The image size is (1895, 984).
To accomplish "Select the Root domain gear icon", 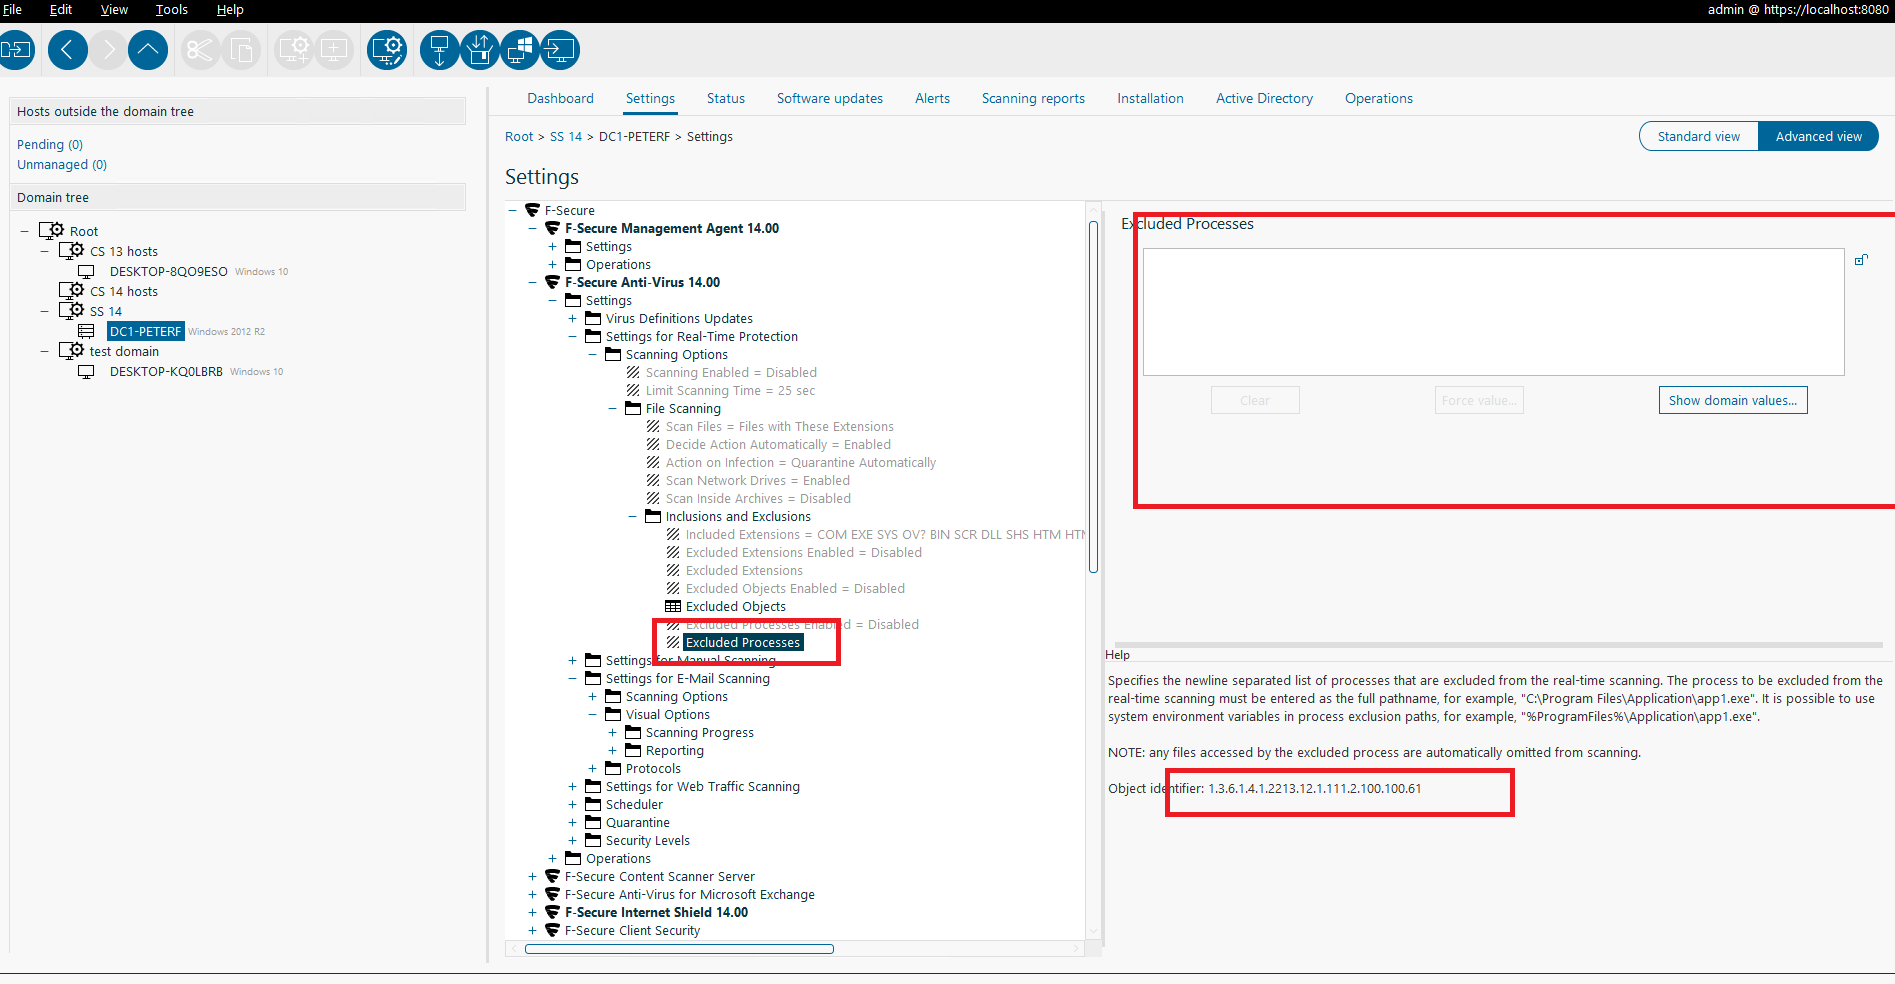I will click(52, 230).
